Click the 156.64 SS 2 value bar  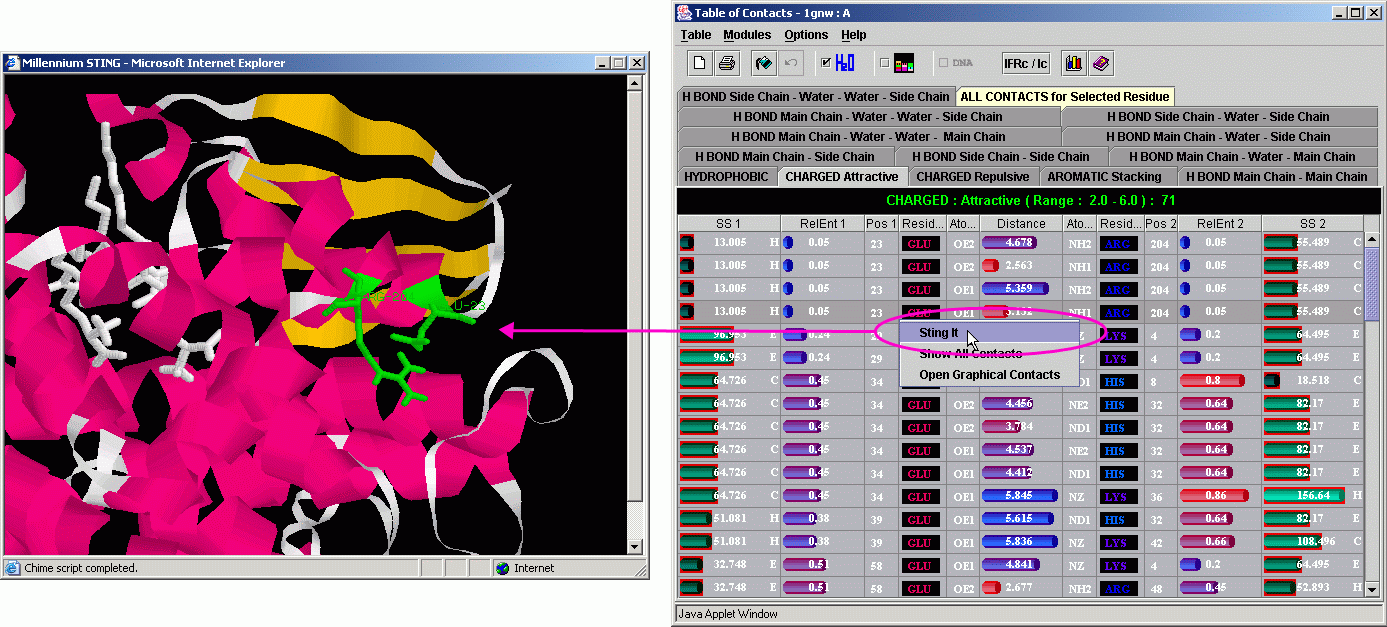1306,496
